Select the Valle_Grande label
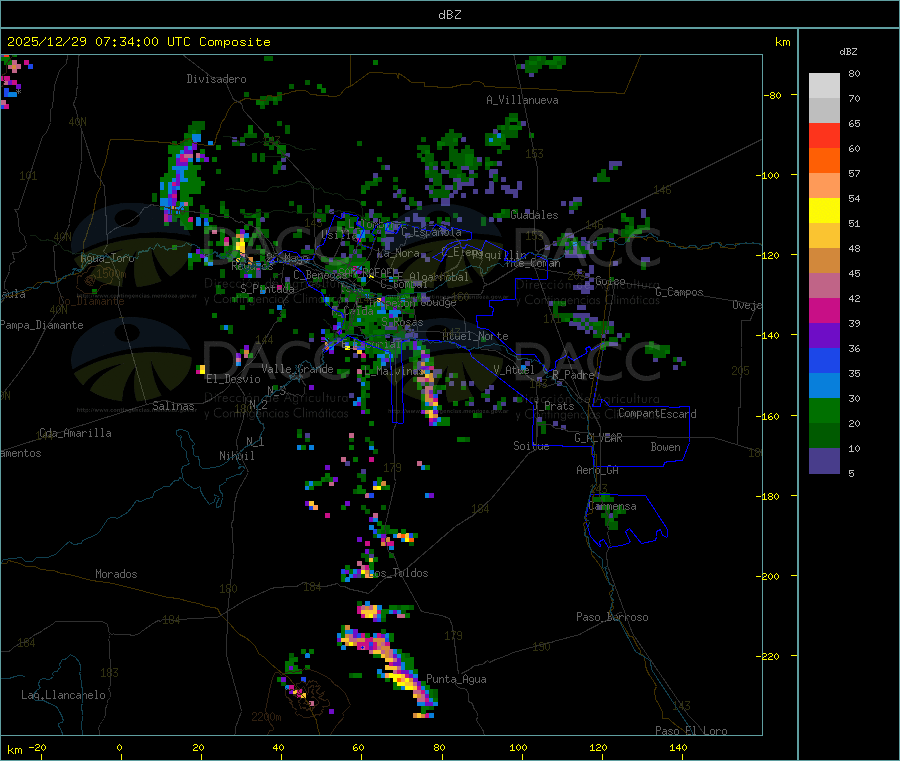 [x=297, y=369]
